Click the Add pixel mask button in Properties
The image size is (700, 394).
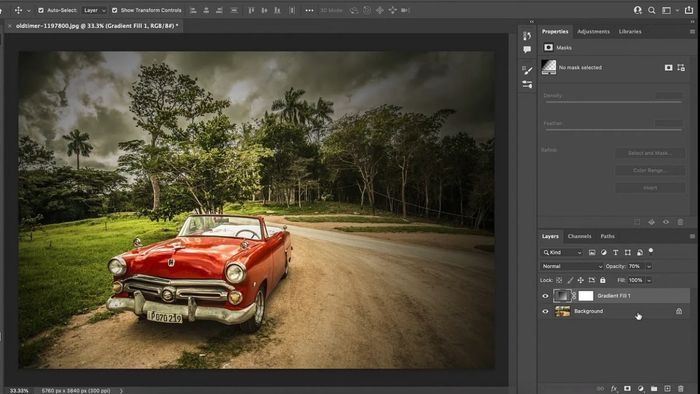(668, 67)
